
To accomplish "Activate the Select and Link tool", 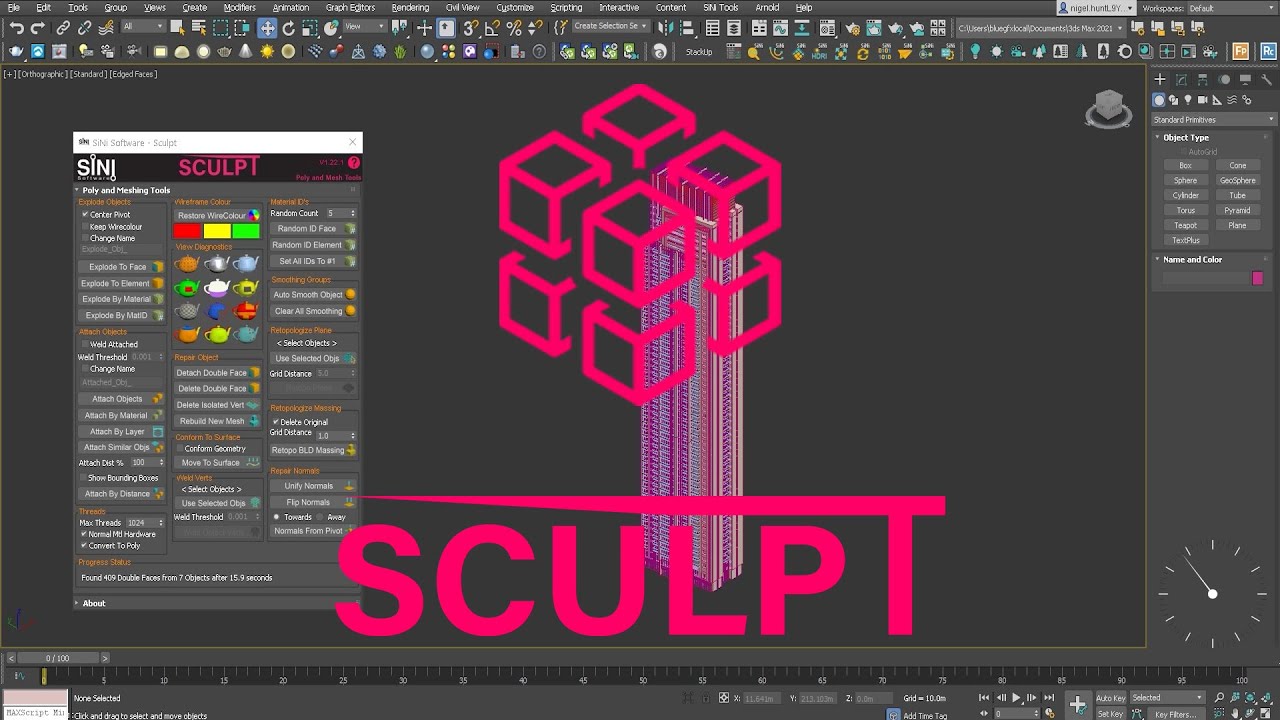I will tap(63, 28).
